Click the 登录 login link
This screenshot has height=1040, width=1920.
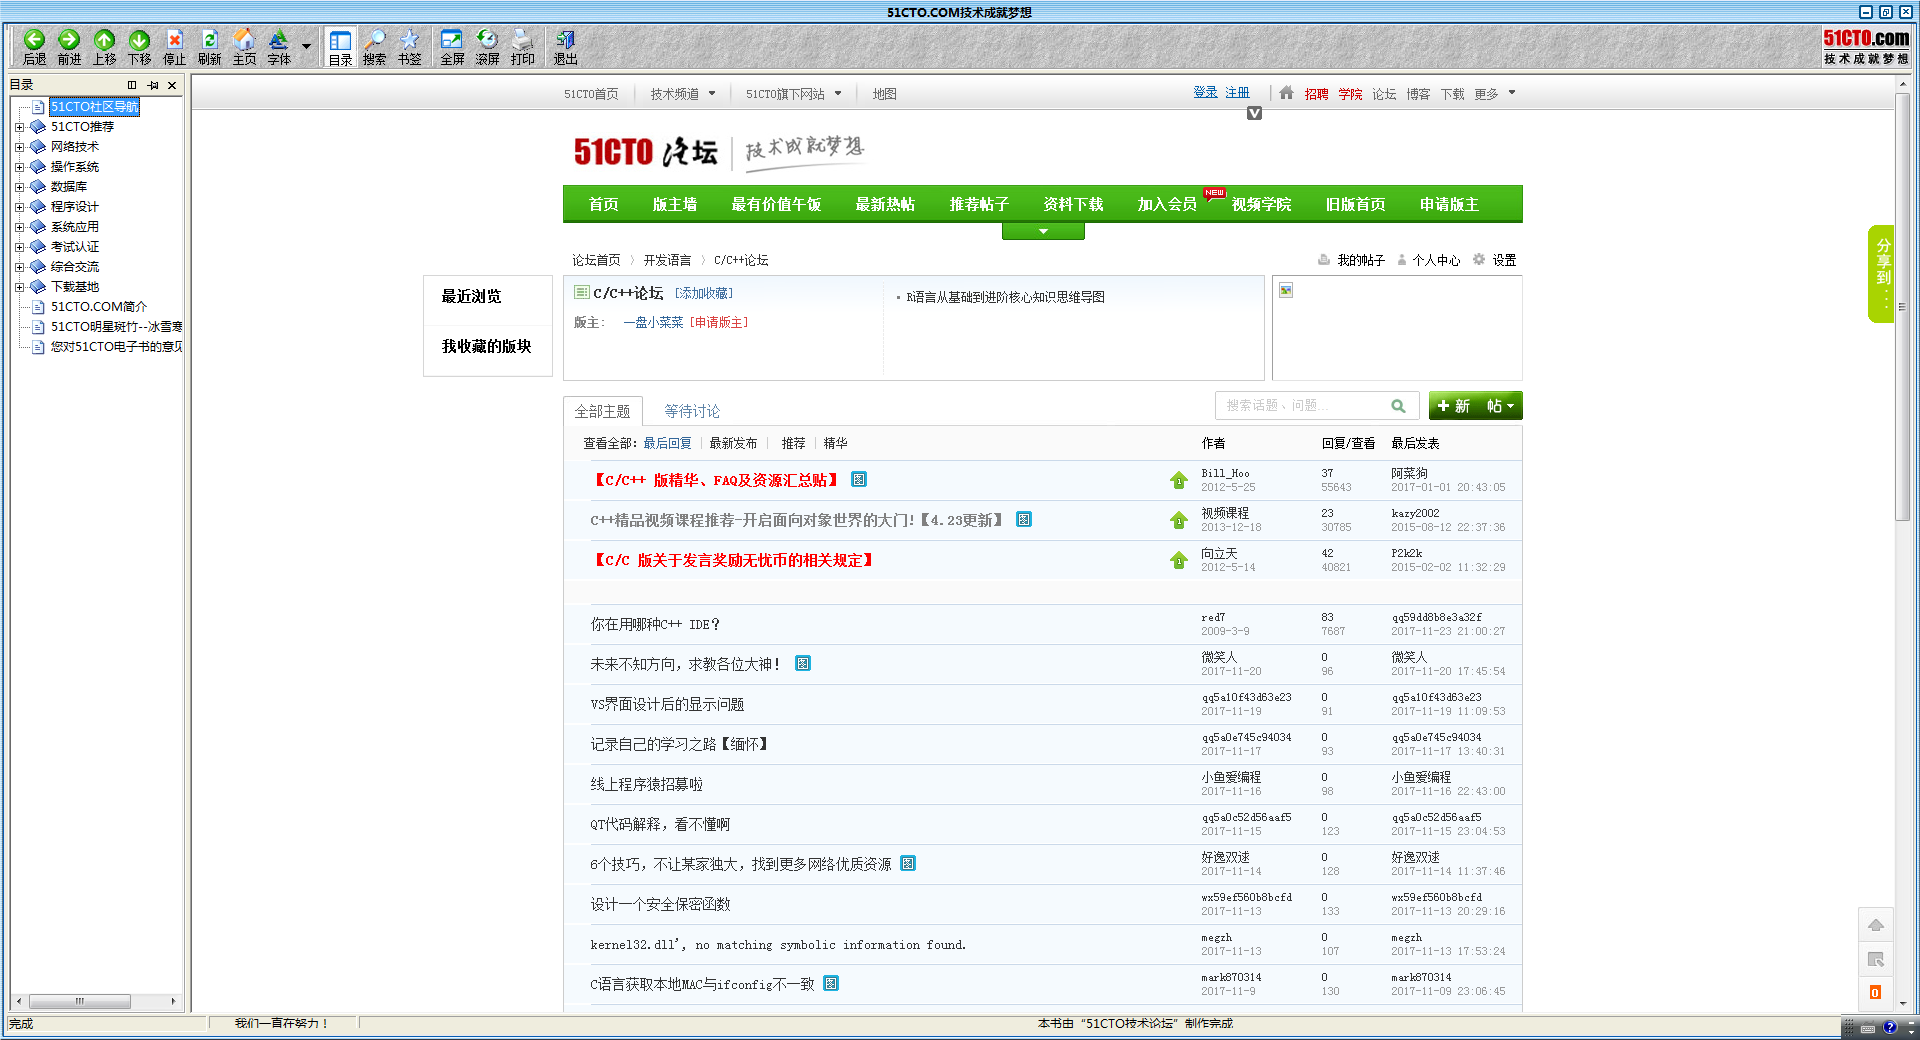tap(1205, 92)
